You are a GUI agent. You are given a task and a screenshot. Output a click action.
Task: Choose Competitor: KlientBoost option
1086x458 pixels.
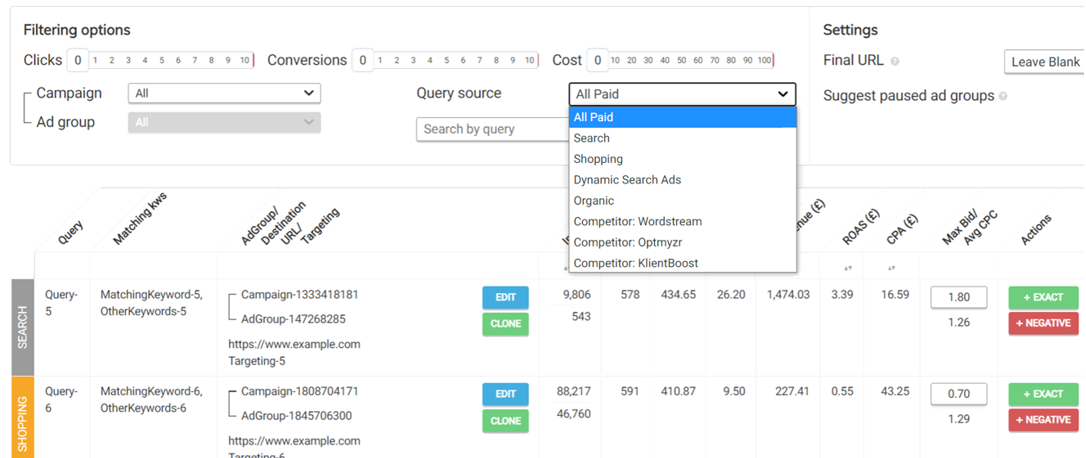coord(635,263)
